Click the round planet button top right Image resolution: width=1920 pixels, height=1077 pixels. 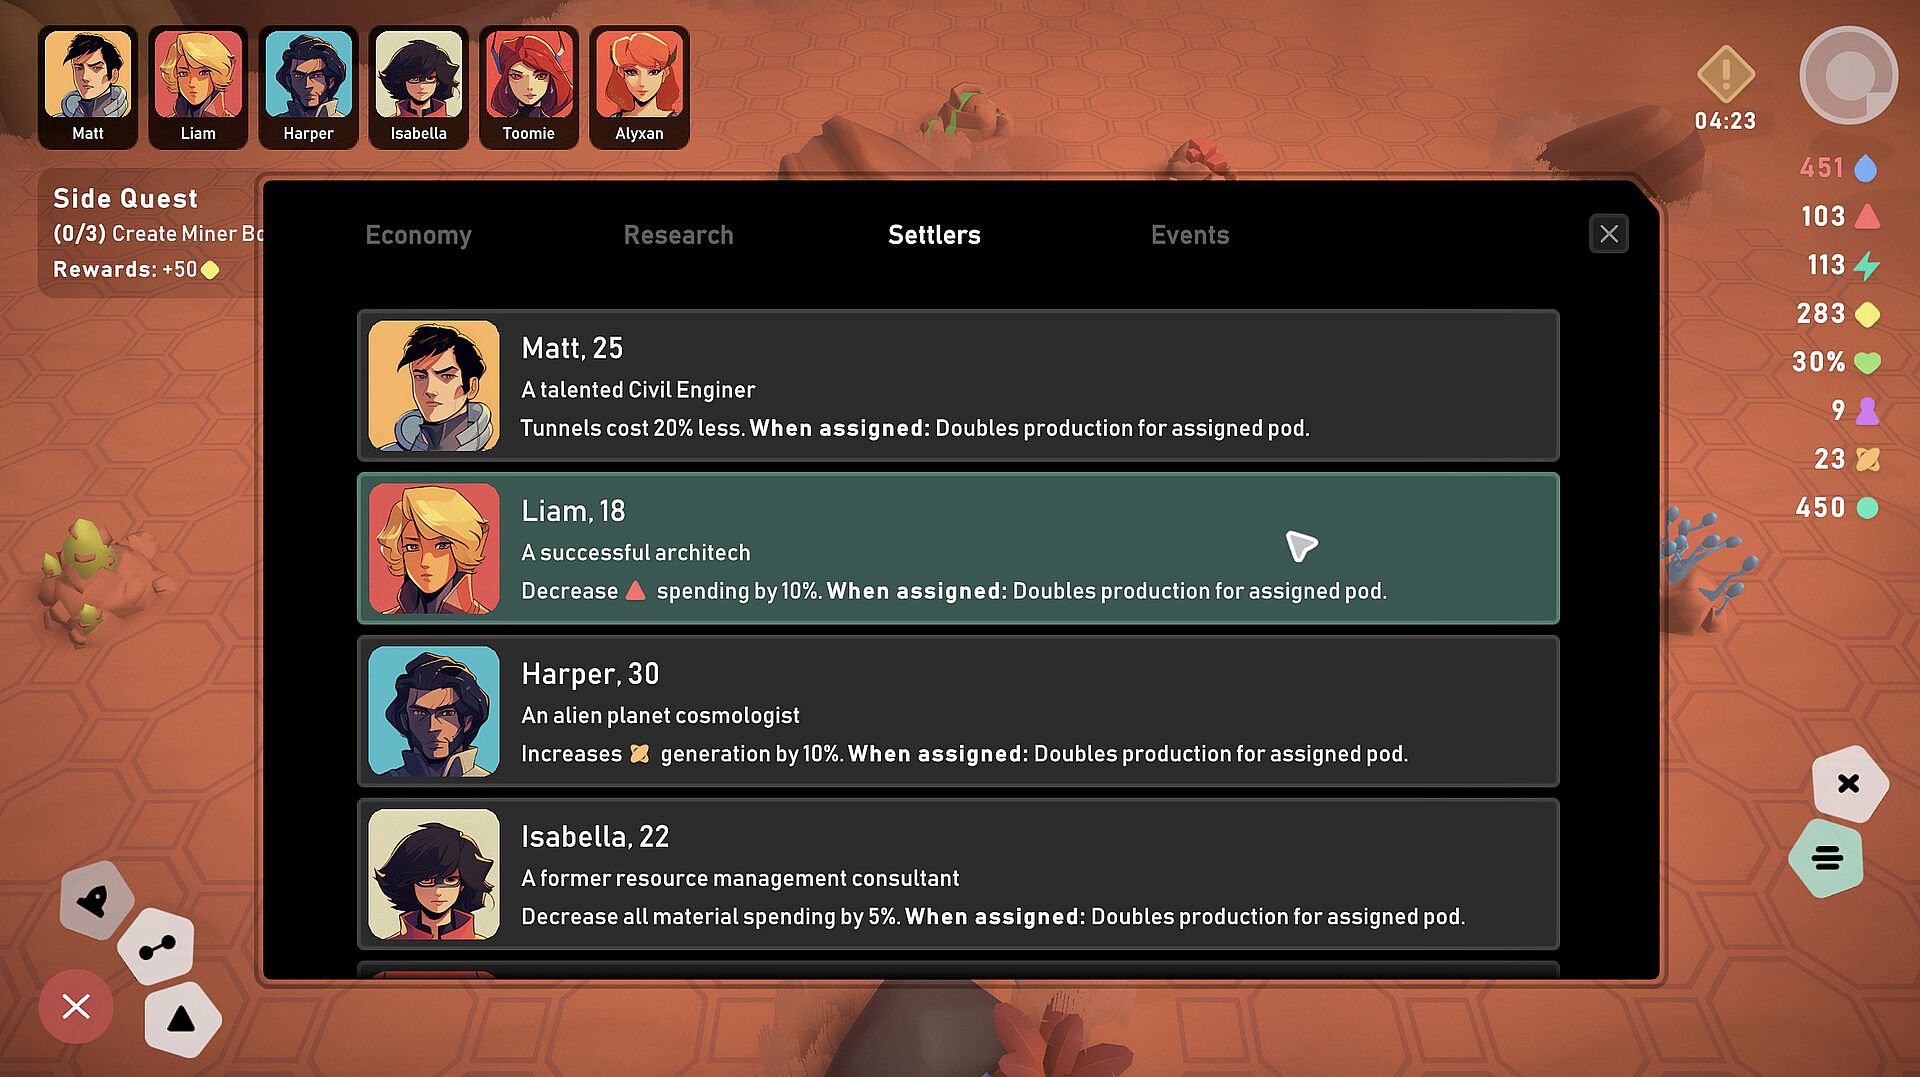pos(1848,75)
